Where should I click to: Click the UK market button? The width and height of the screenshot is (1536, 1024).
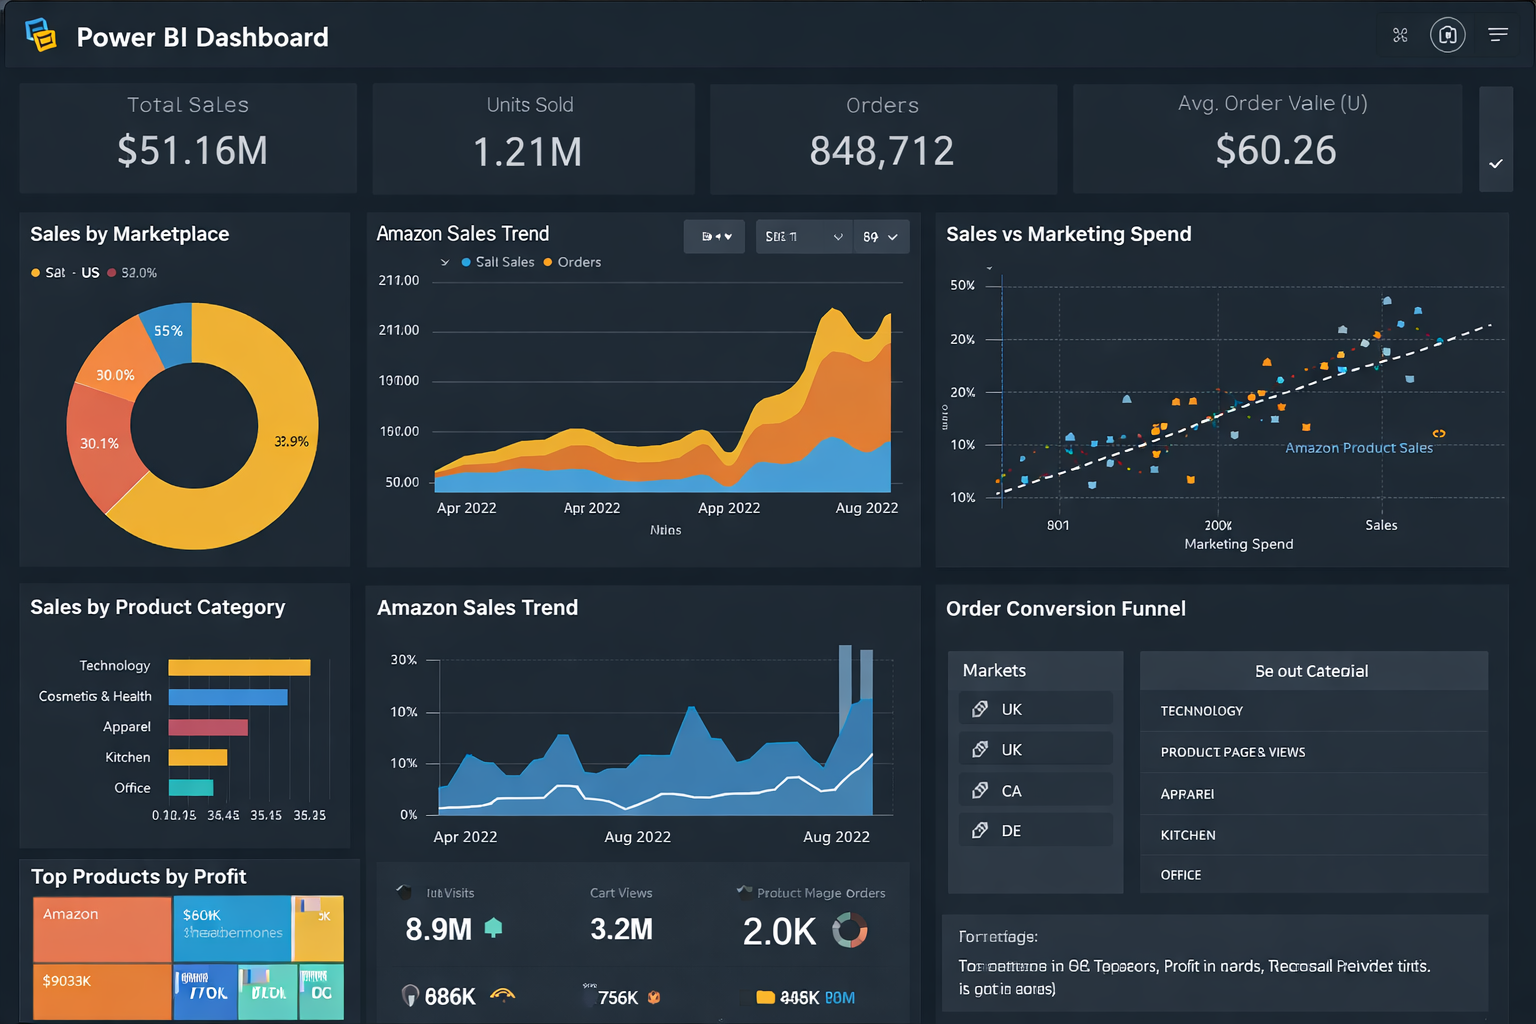[x=1035, y=708]
